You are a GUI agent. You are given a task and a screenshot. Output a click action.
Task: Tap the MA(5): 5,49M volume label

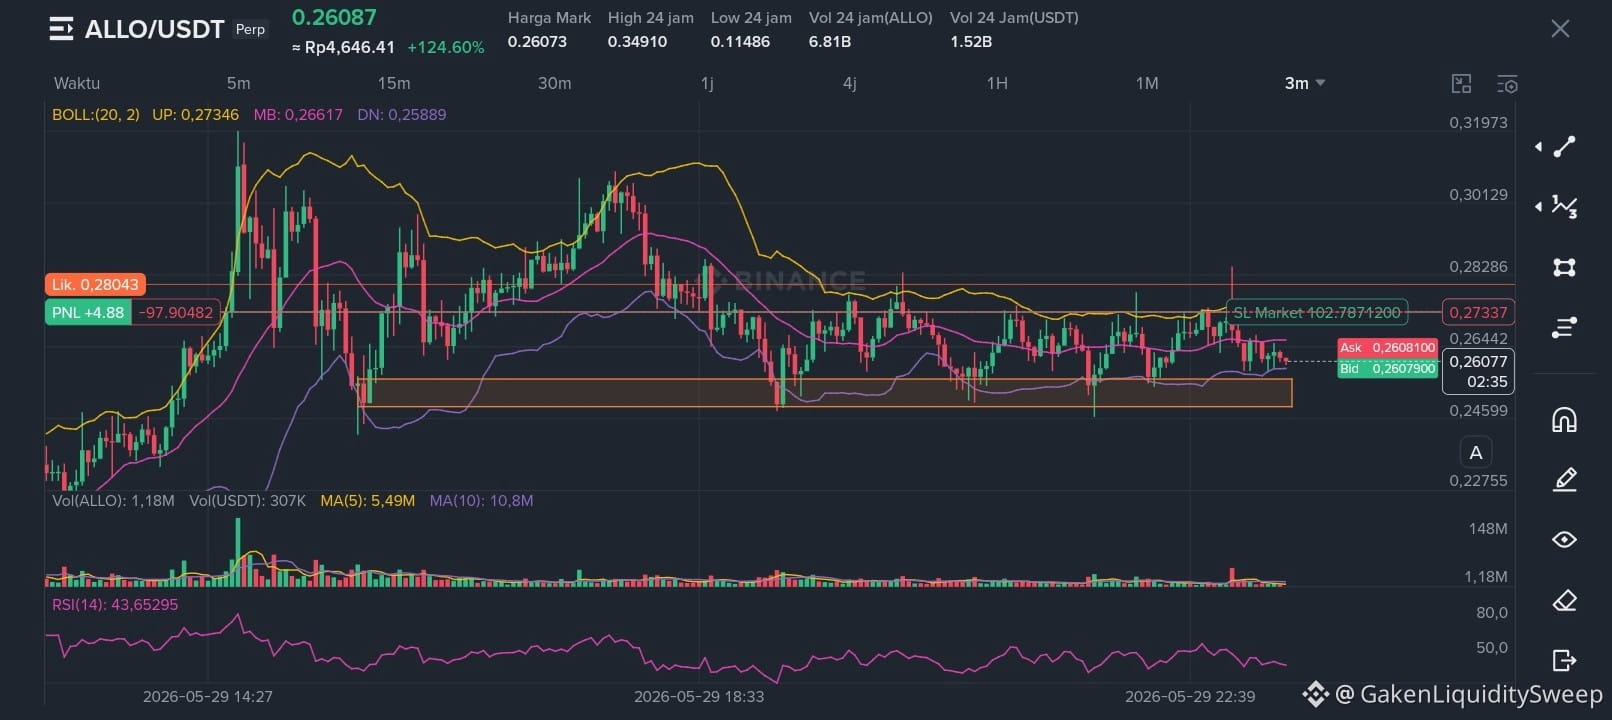367,500
